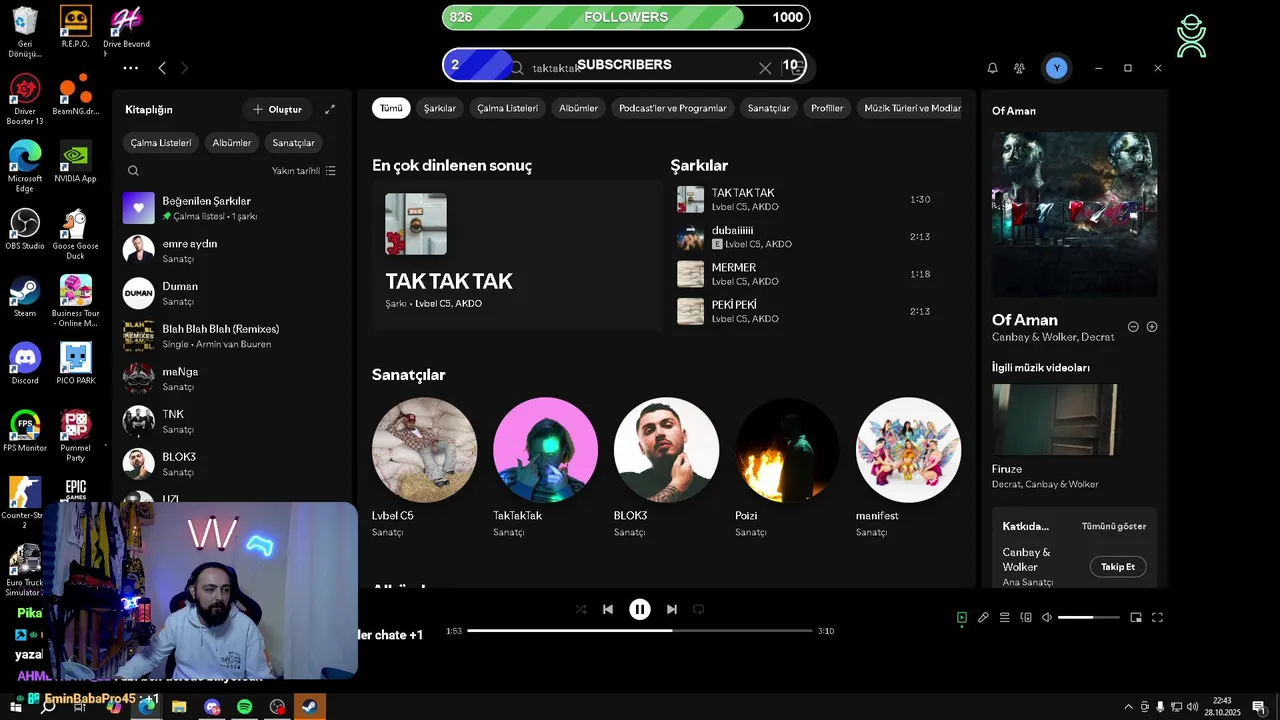
Task: Go back with the left arrow
Action: coord(162,68)
